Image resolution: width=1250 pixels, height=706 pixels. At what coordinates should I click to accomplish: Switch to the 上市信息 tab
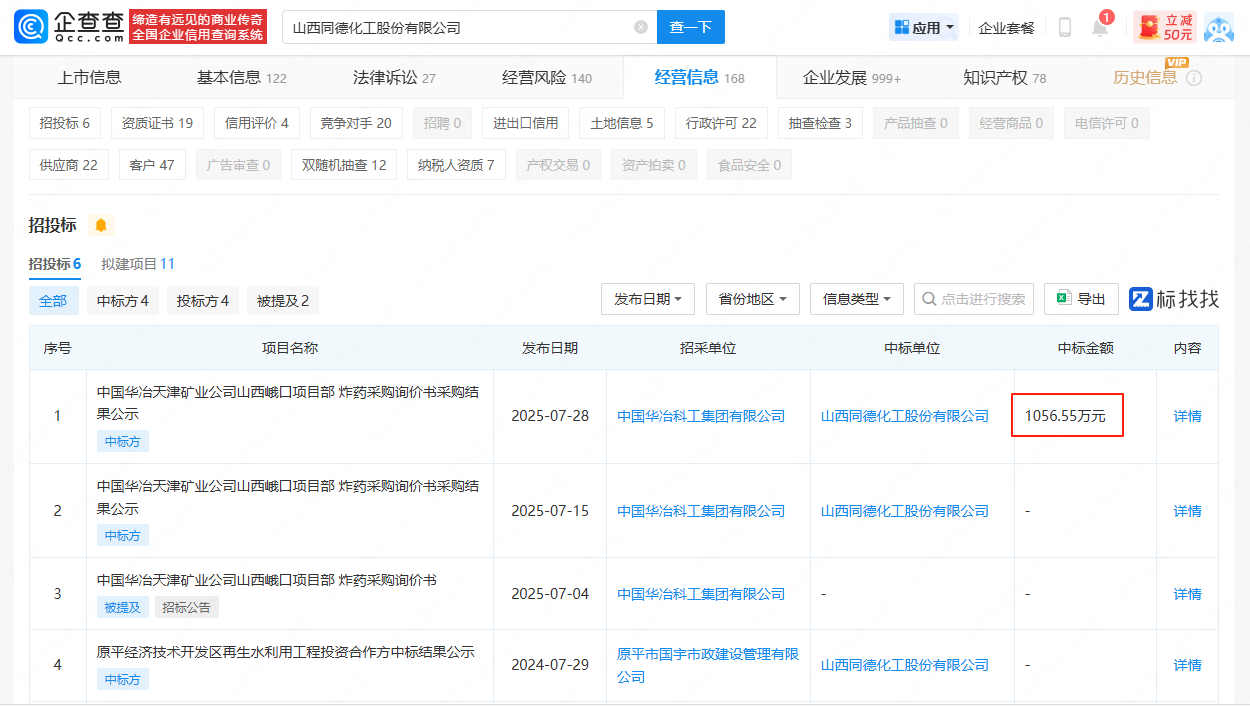(89, 77)
